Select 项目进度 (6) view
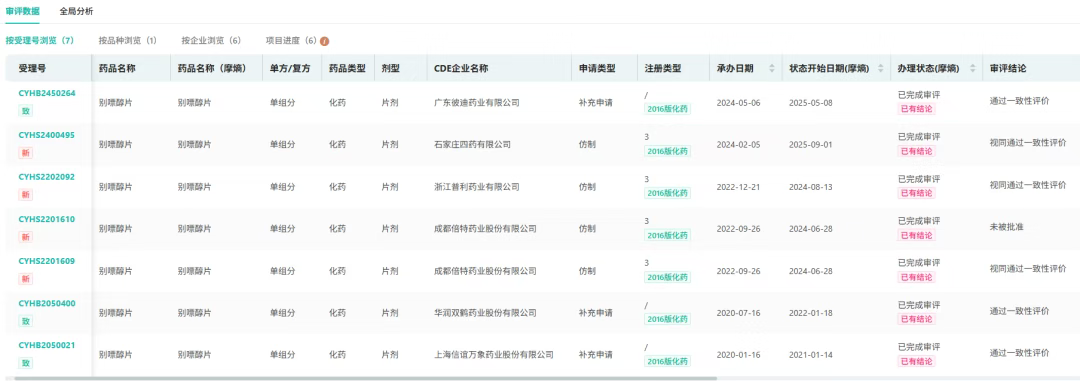1080x381 pixels. point(291,41)
